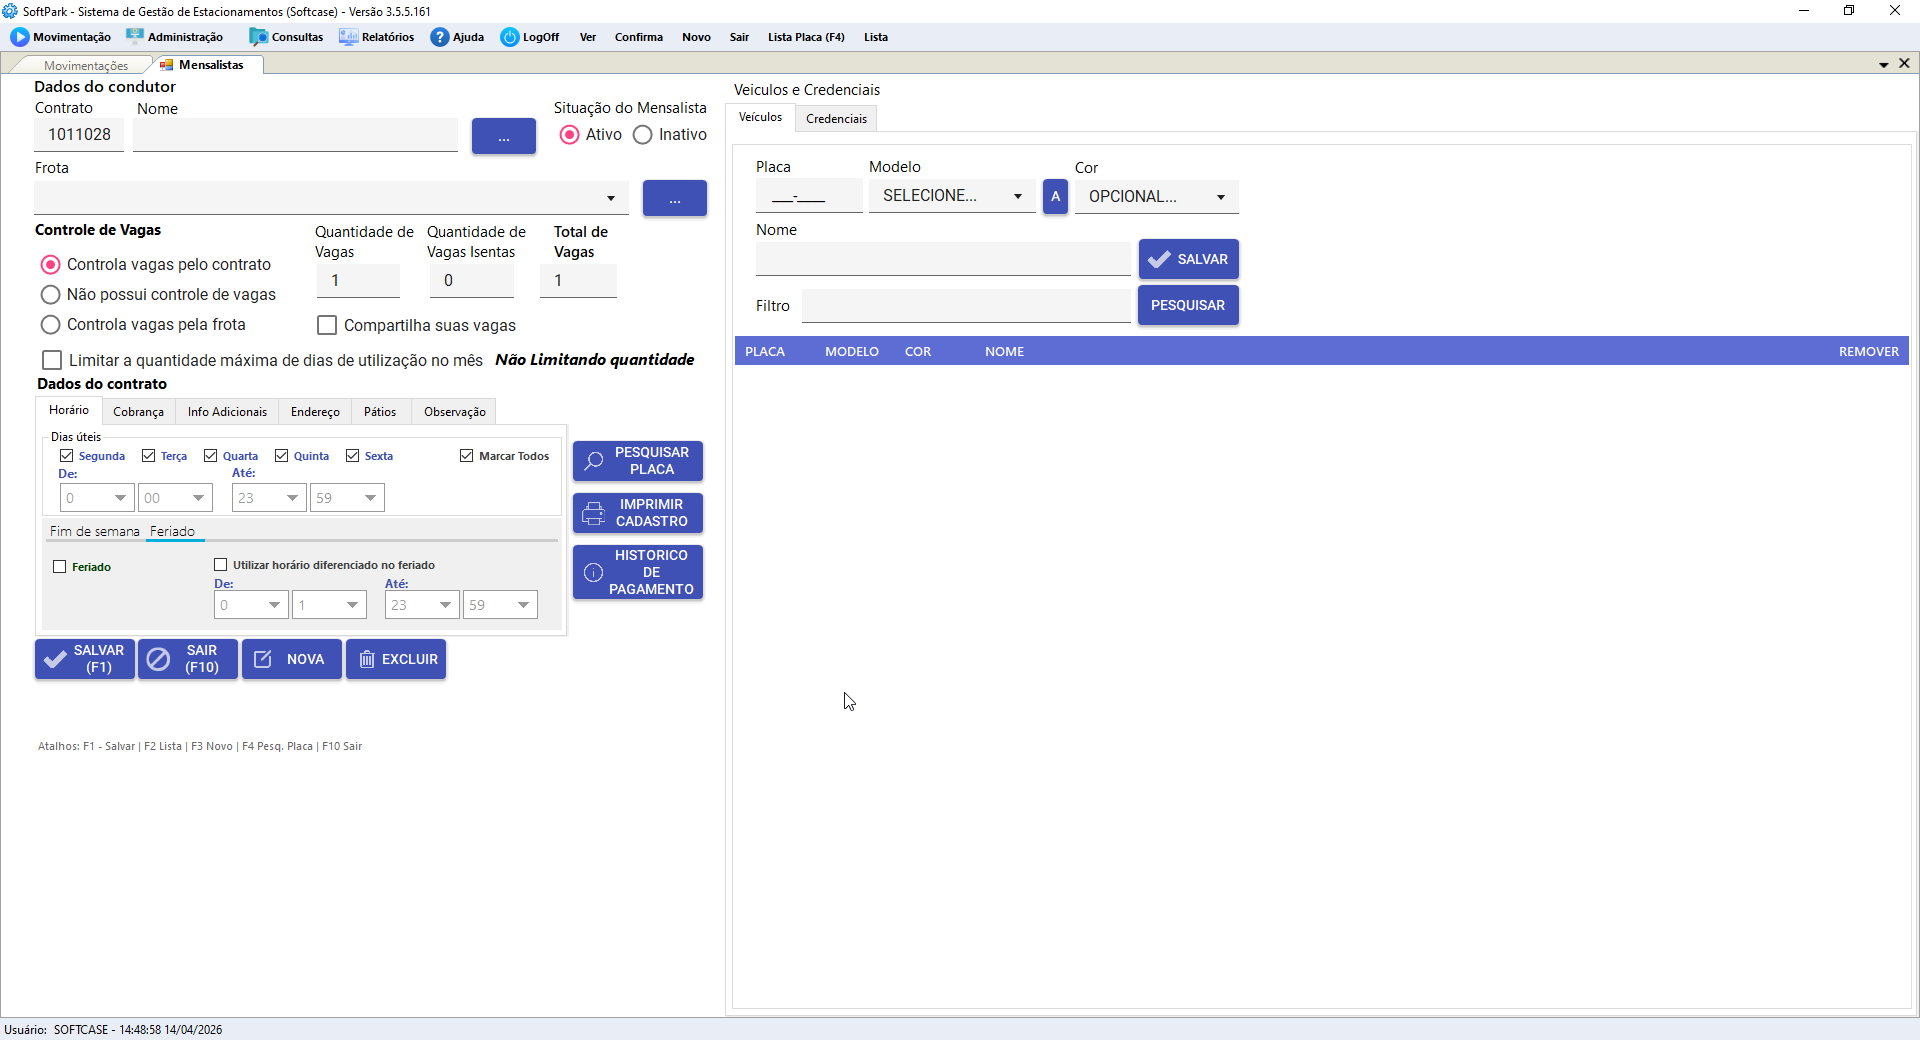The width and height of the screenshot is (1920, 1040).
Task: Open weekday Até hour dropdown showing 23
Action: click(x=269, y=498)
